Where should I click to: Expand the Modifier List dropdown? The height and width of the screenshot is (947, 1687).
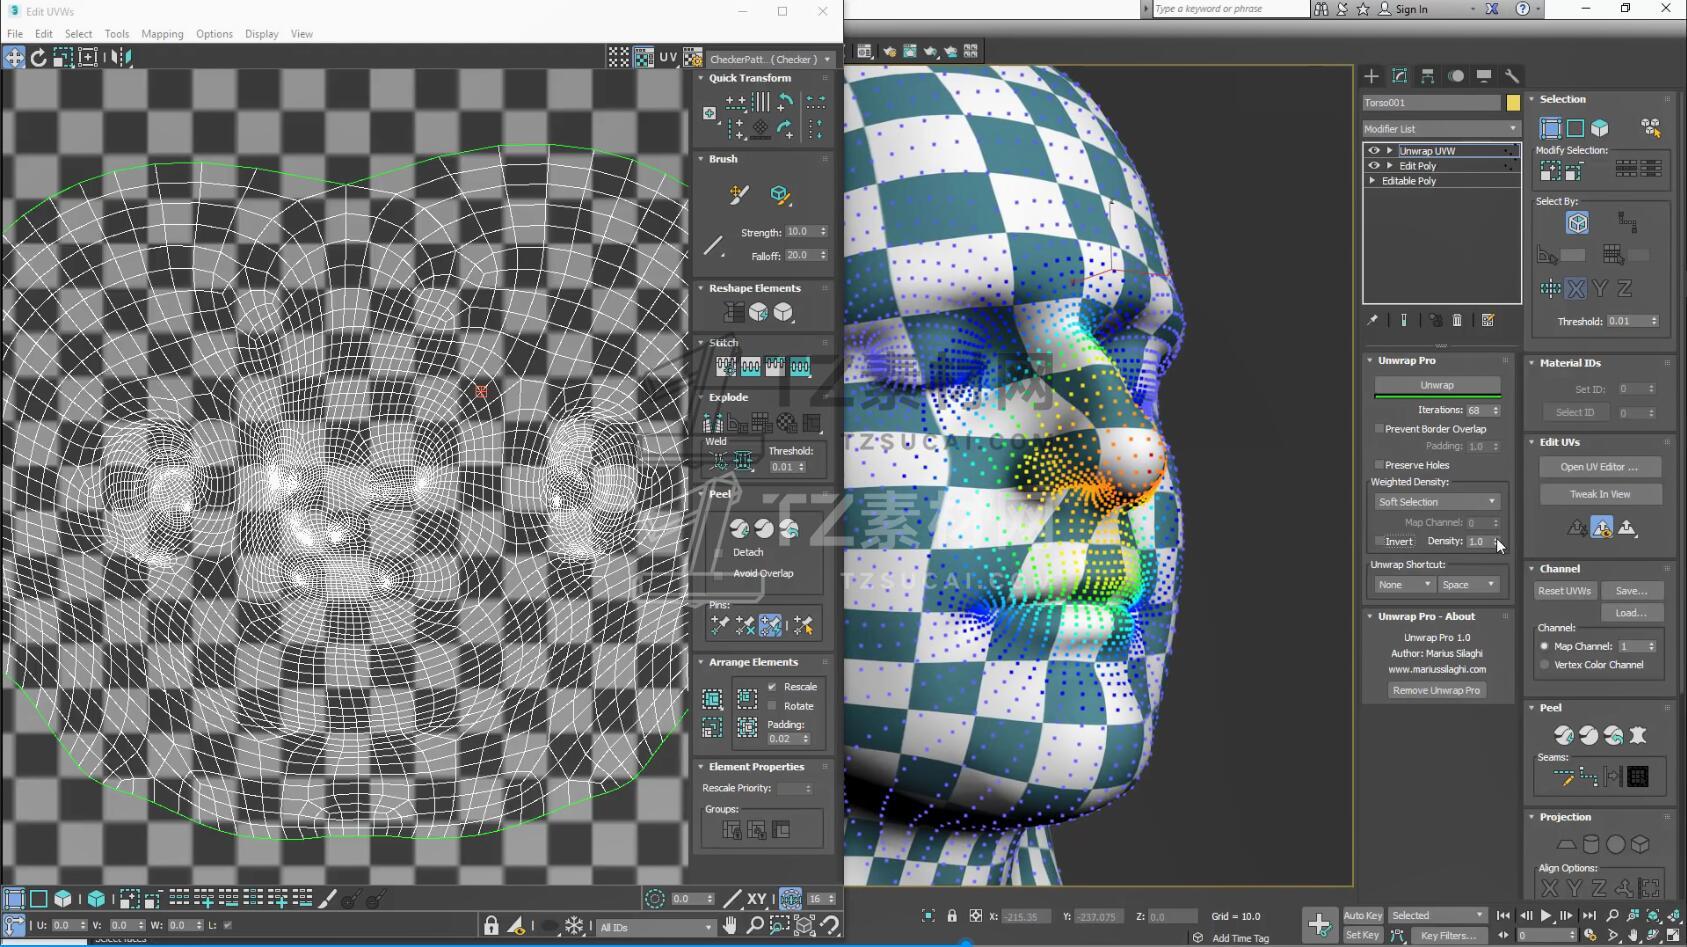tap(1440, 129)
